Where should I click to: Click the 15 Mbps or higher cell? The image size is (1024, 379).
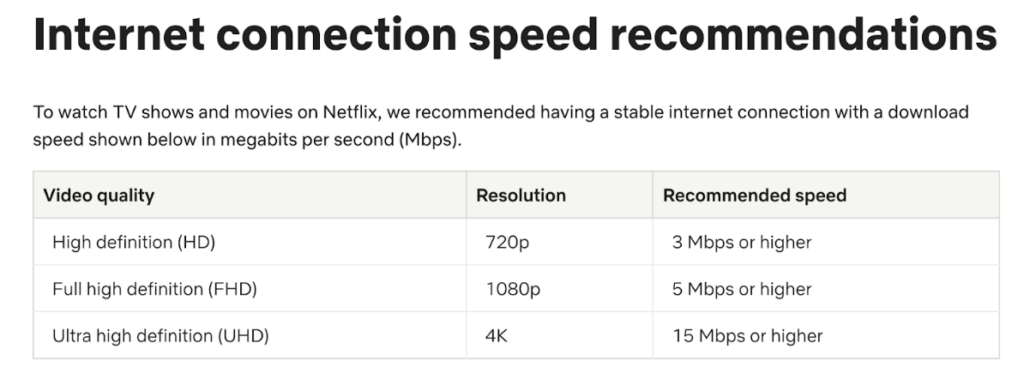click(825, 336)
